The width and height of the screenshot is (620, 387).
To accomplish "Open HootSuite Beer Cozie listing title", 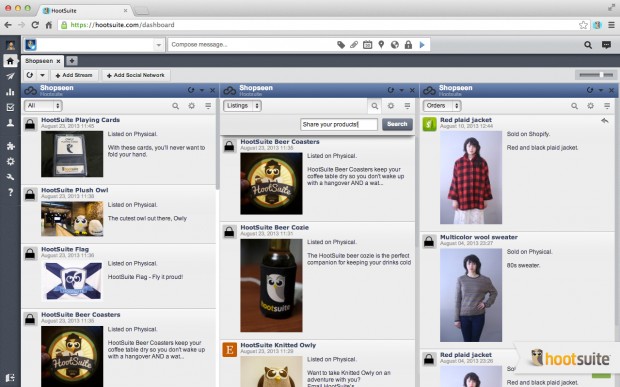I will 275,227.
